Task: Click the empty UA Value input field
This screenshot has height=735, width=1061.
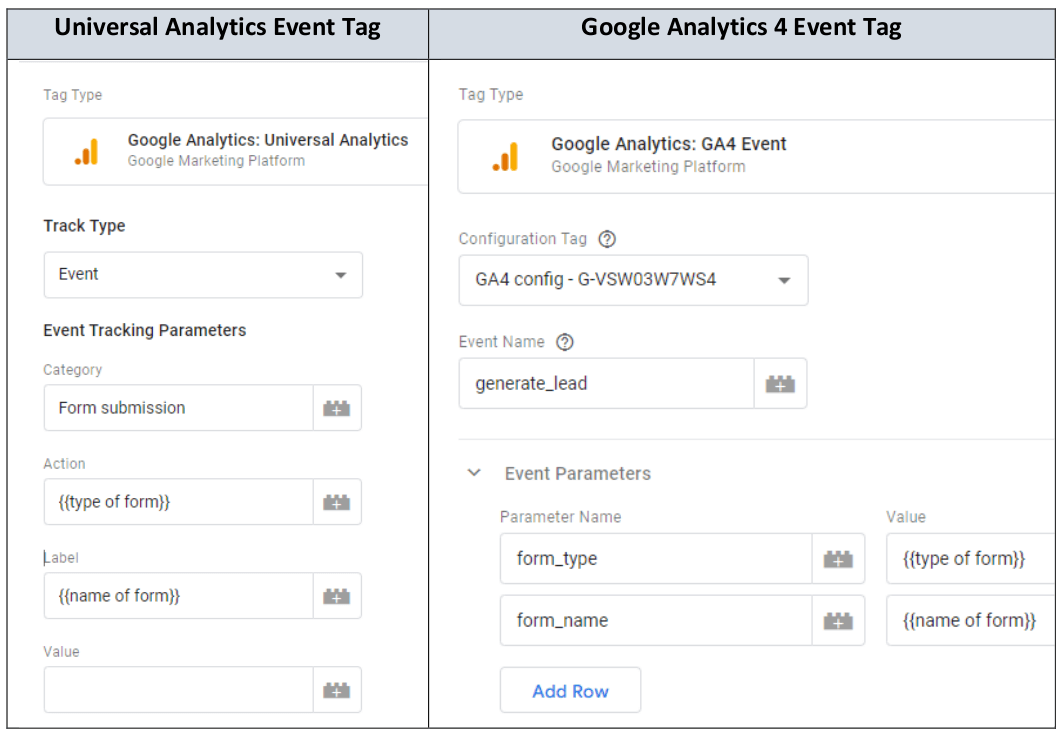Action: (179, 690)
